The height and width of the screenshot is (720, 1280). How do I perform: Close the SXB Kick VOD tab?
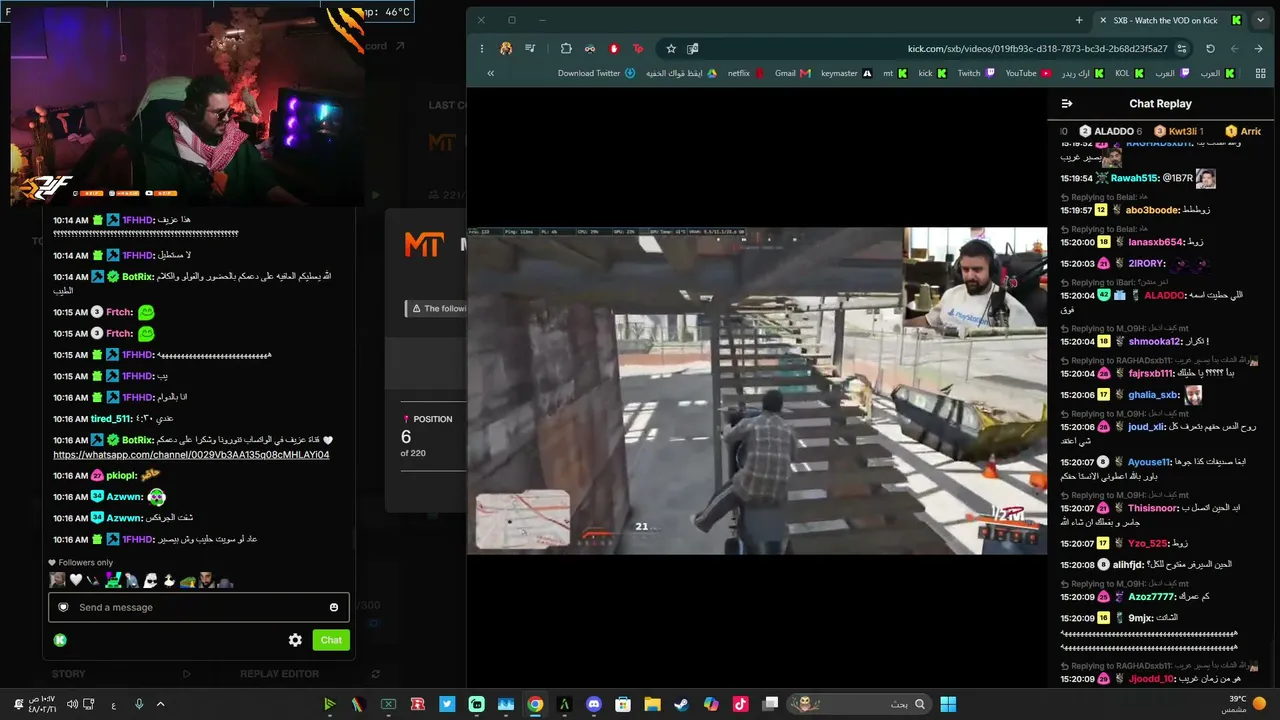1103,20
